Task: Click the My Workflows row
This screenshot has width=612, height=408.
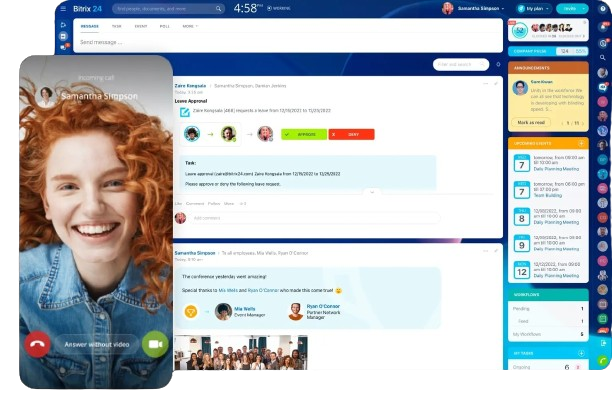Action: [548, 334]
